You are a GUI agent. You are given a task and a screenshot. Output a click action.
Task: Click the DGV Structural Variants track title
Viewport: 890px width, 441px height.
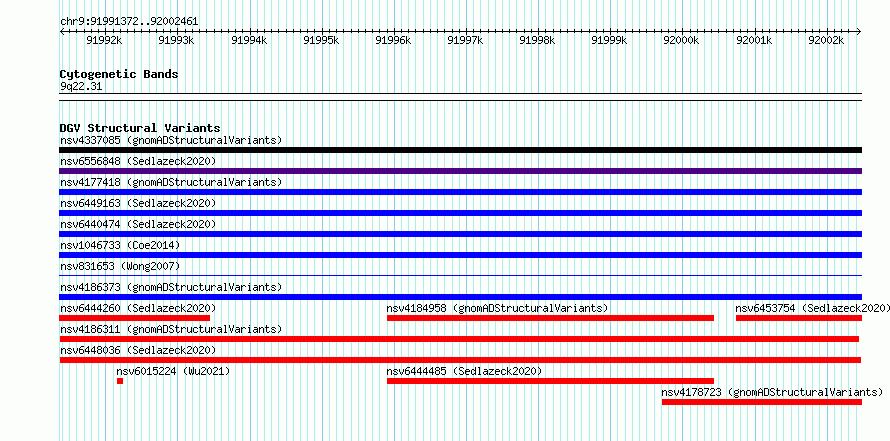pos(140,128)
